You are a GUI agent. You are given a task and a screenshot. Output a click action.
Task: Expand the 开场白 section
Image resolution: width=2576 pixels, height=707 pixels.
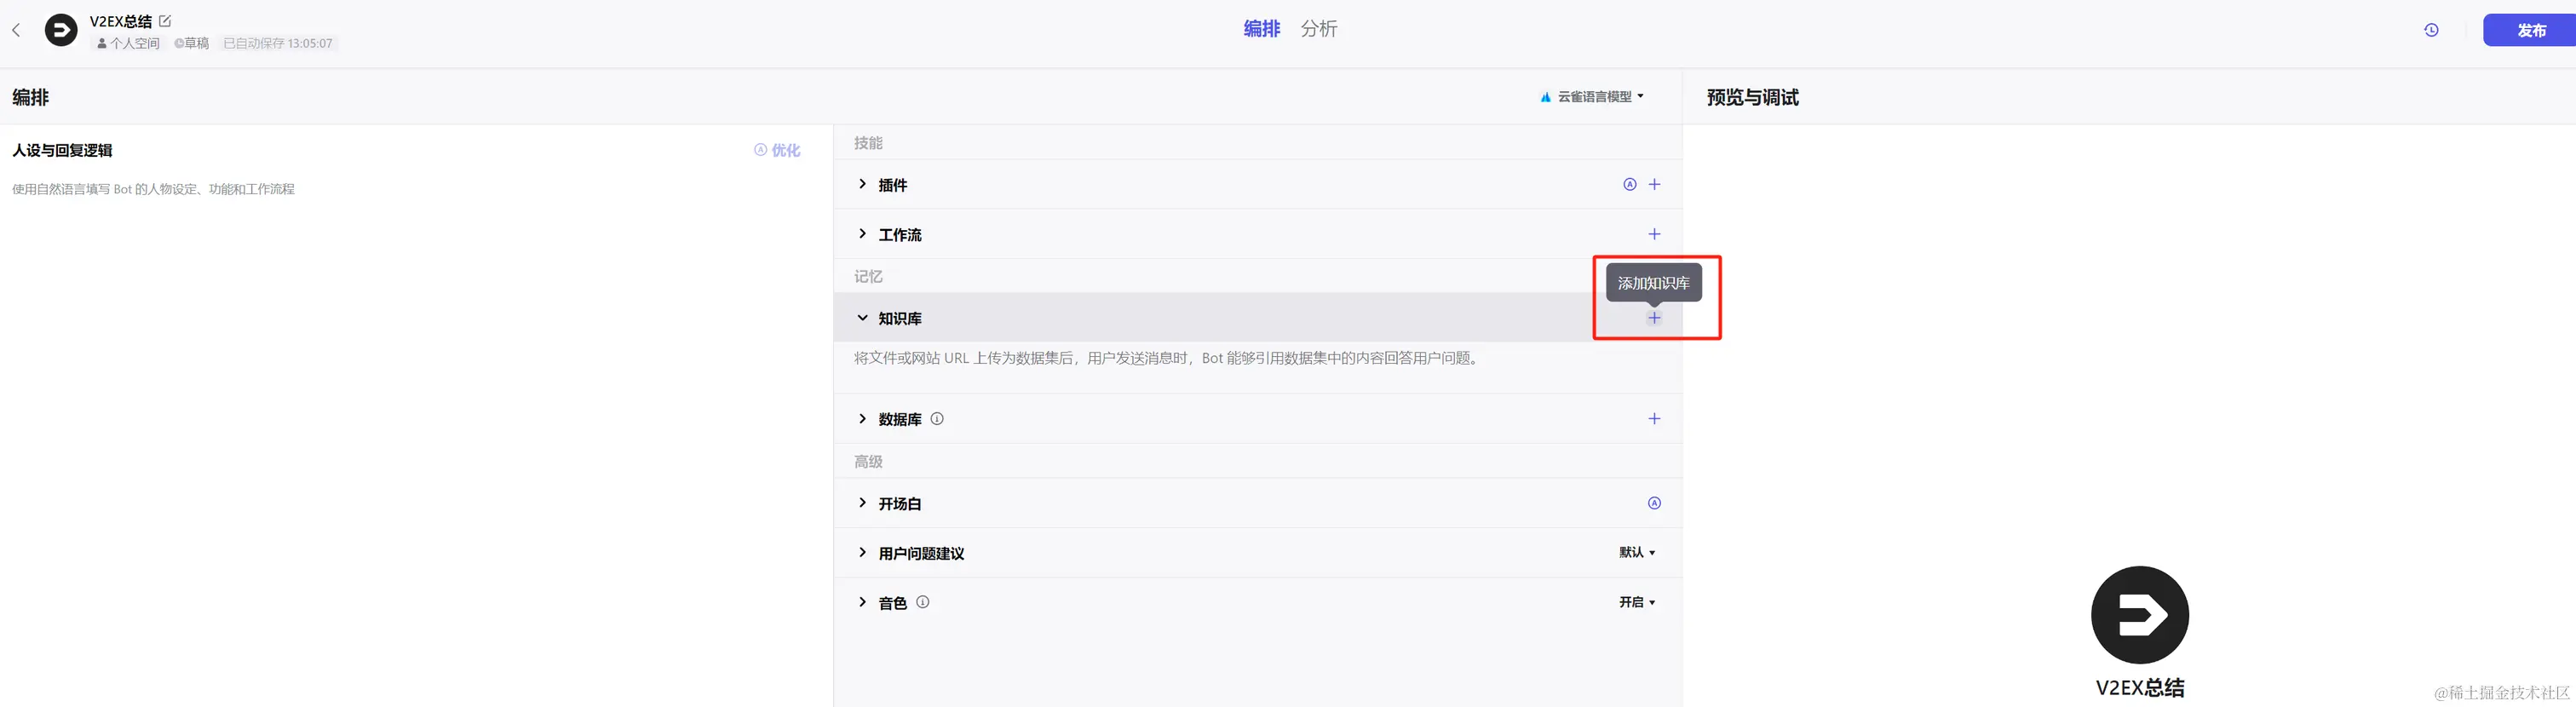(x=862, y=503)
